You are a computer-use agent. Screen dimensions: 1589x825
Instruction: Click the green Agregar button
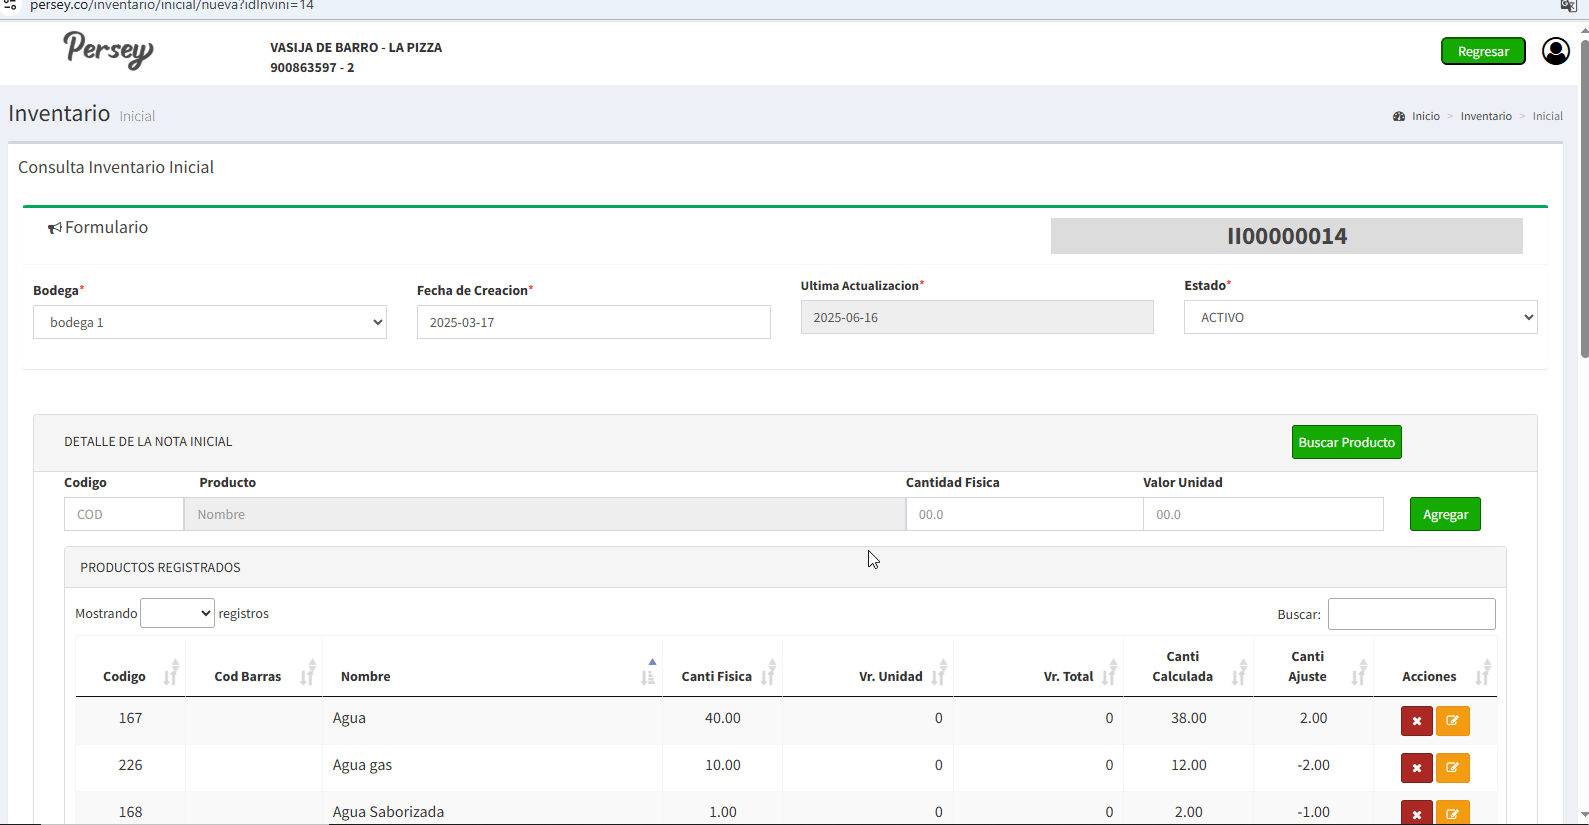click(x=1445, y=514)
